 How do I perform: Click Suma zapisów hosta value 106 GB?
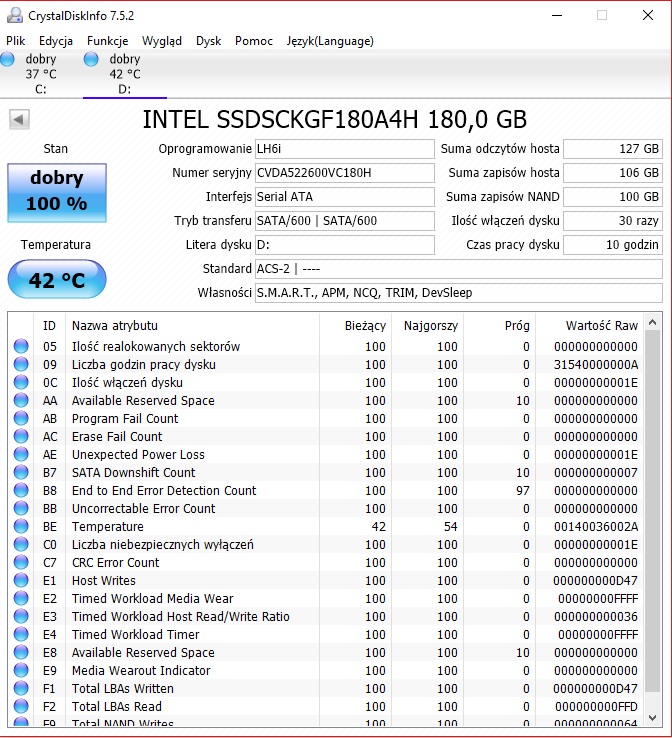(x=613, y=173)
